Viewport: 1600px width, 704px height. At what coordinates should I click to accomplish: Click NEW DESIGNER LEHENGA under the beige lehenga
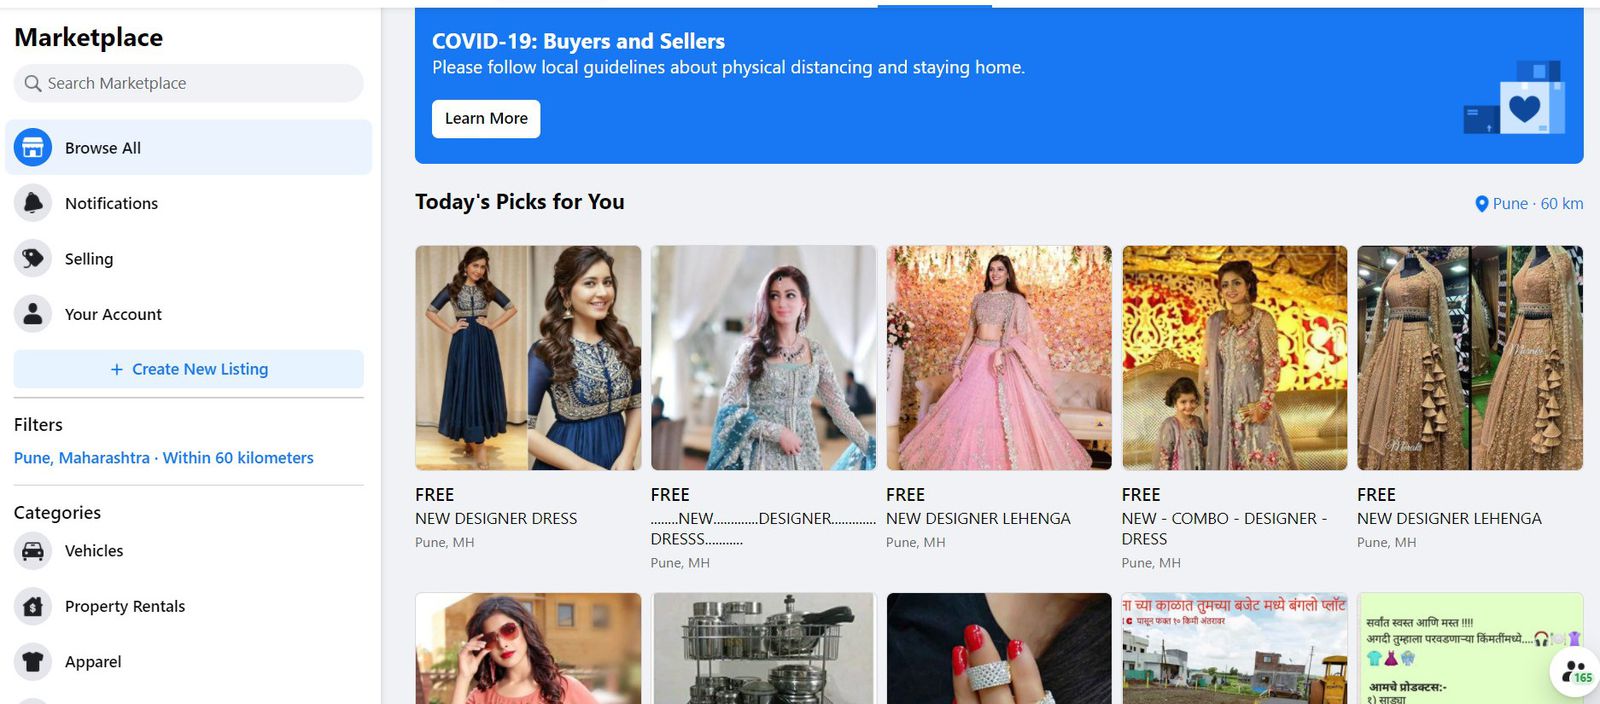click(1449, 519)
